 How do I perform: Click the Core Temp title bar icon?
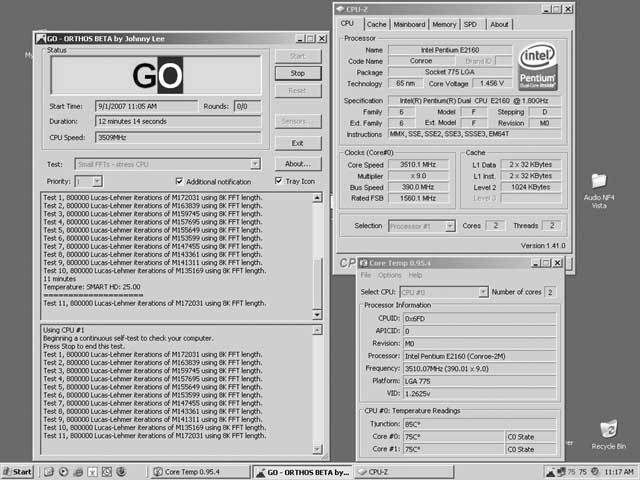pyautogui.click(x=363, y=263)
